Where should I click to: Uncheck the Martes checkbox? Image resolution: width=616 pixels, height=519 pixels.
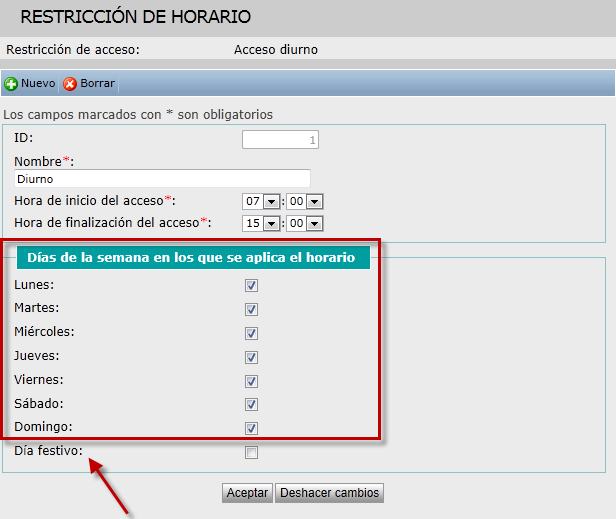[x=251, y=309]
